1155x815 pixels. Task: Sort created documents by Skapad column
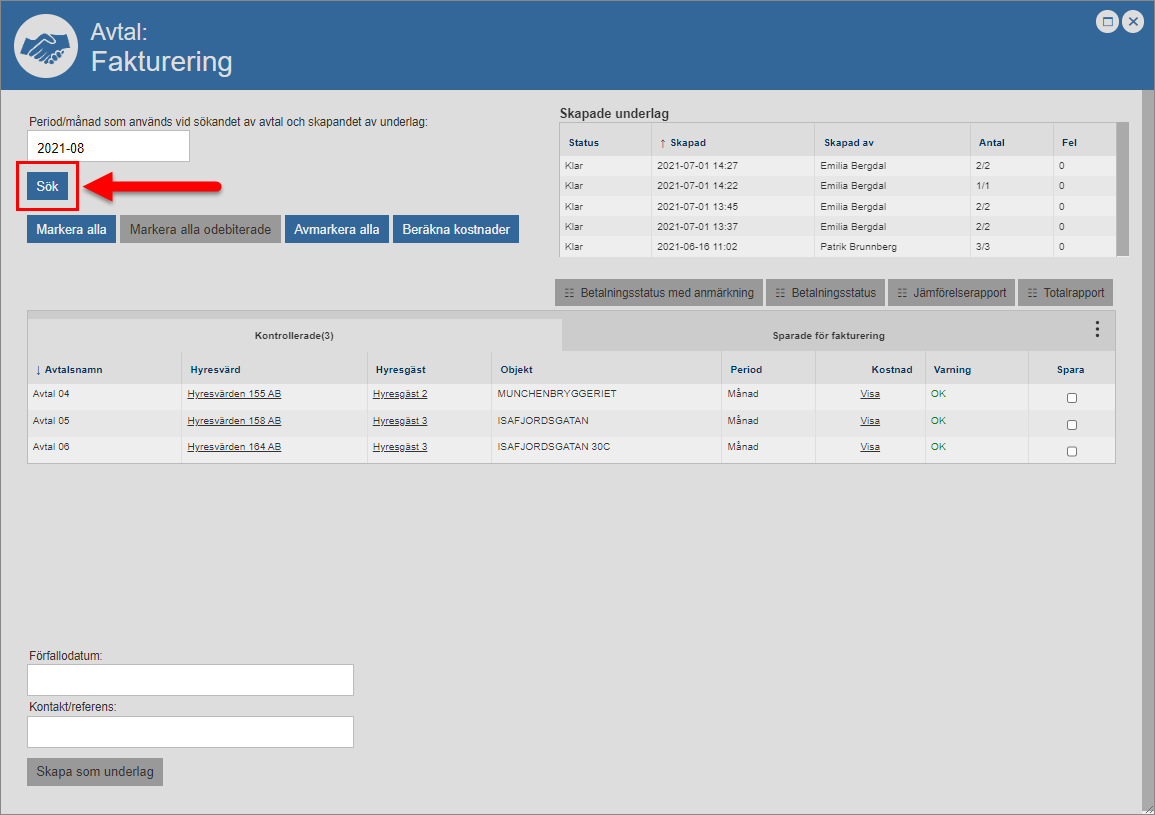(x=688, y=143)
